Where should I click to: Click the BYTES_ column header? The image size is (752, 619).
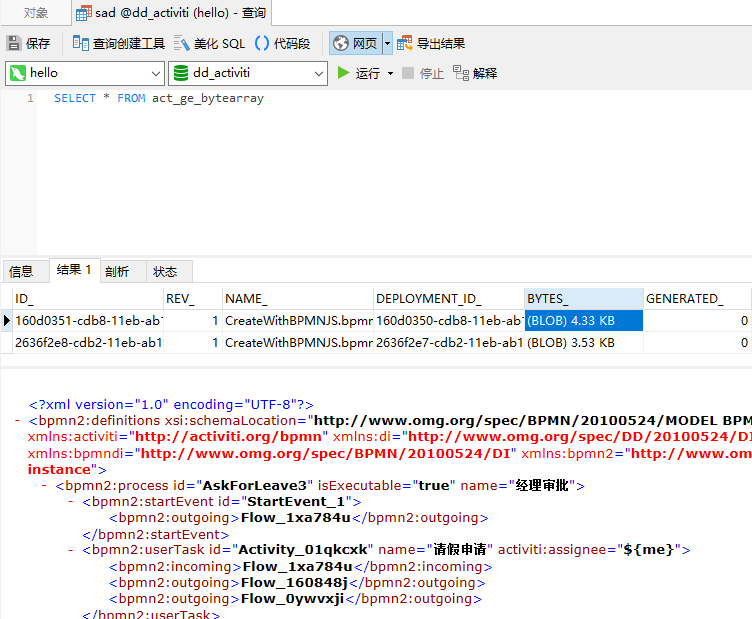tap(584, 299)
